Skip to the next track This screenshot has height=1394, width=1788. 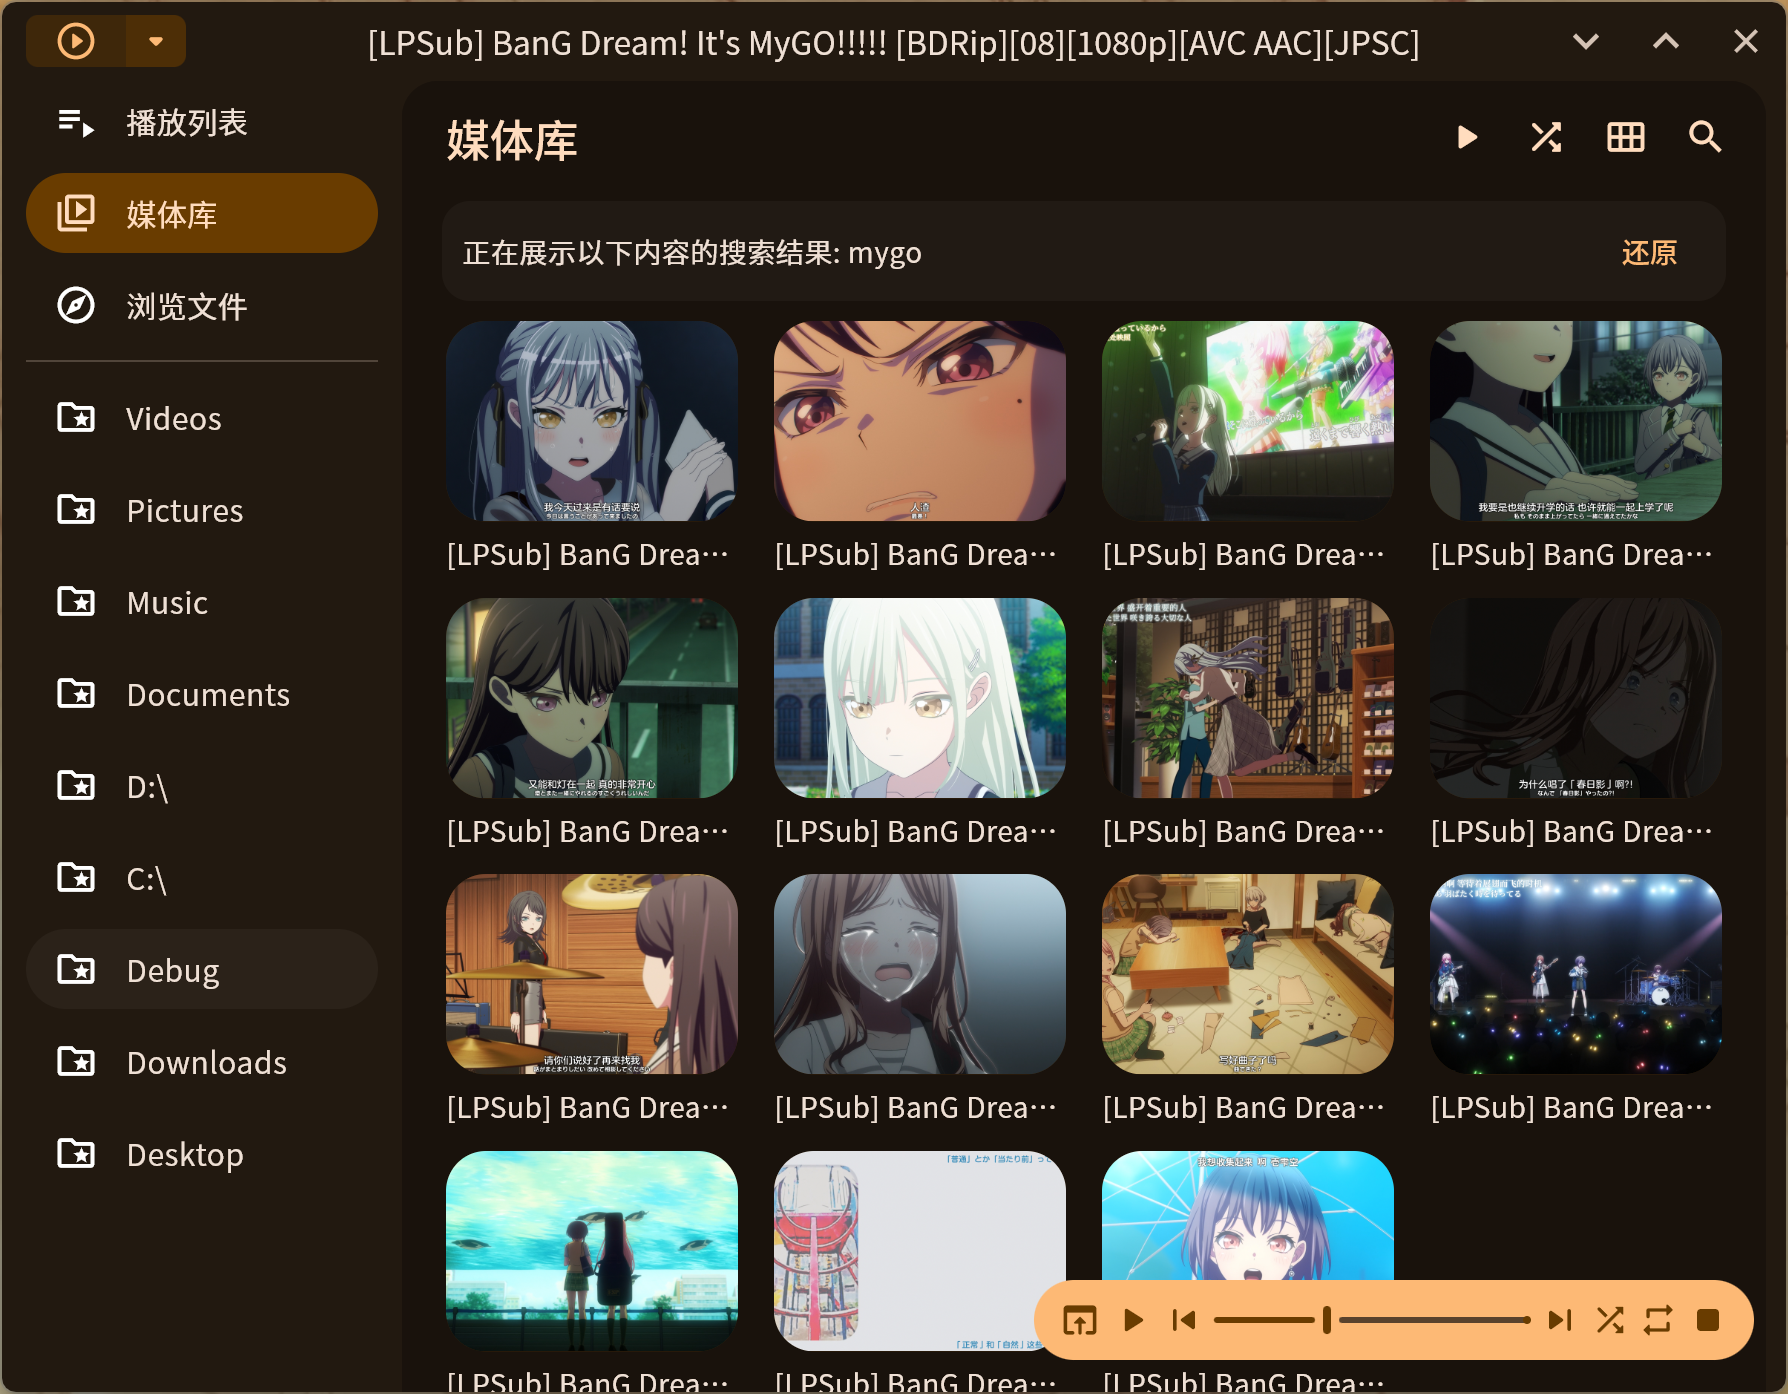pyautogui.click(x=1560, y=1320)
